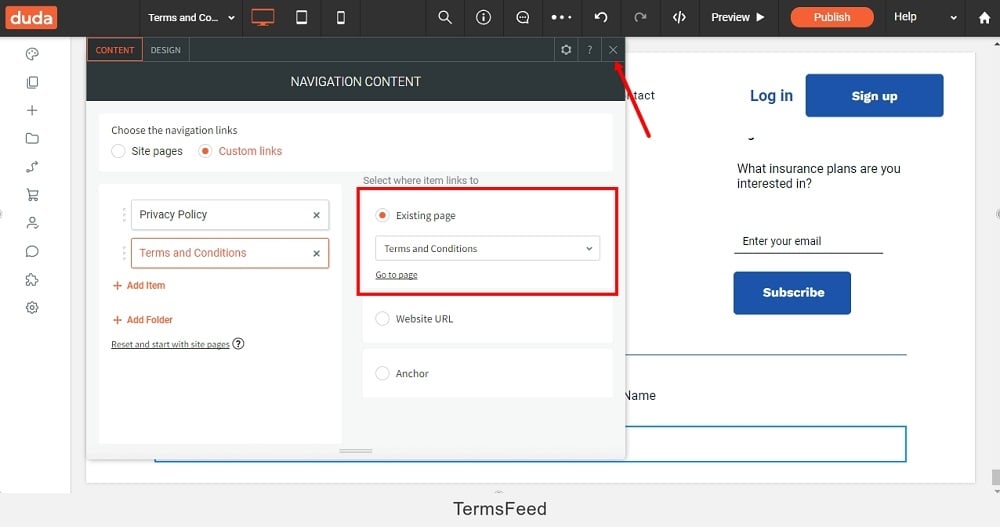Go to the home dashboard icon
Image resolution: width=1000 pixels, height=527 pixels.
click(x=985, y=18)
